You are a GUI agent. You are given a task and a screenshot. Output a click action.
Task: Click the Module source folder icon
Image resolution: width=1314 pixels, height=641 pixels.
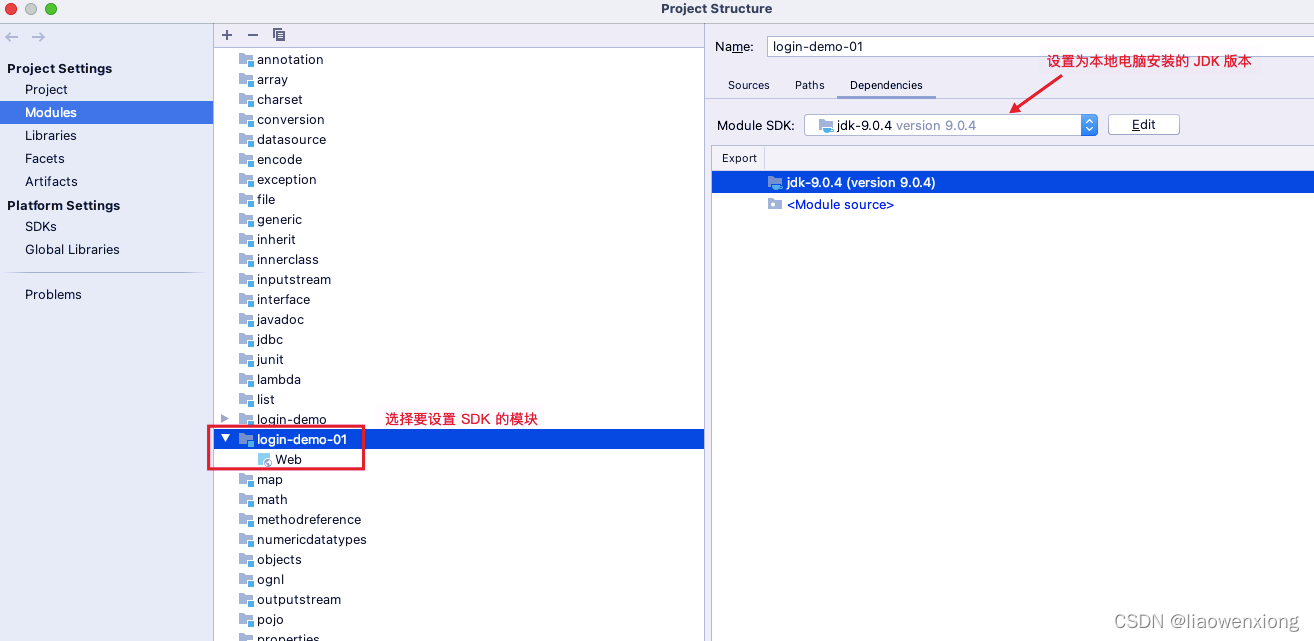(775, 204)
